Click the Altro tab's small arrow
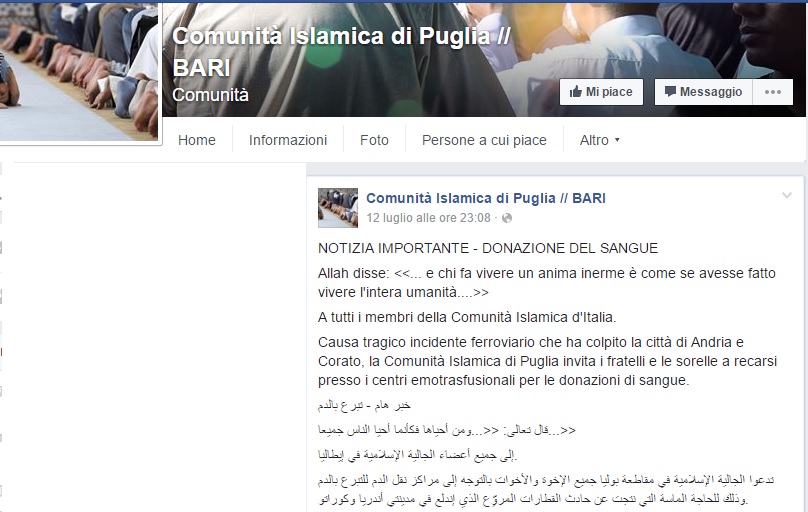This screenshot has width=808, height=512. click(x=617, y=140)
